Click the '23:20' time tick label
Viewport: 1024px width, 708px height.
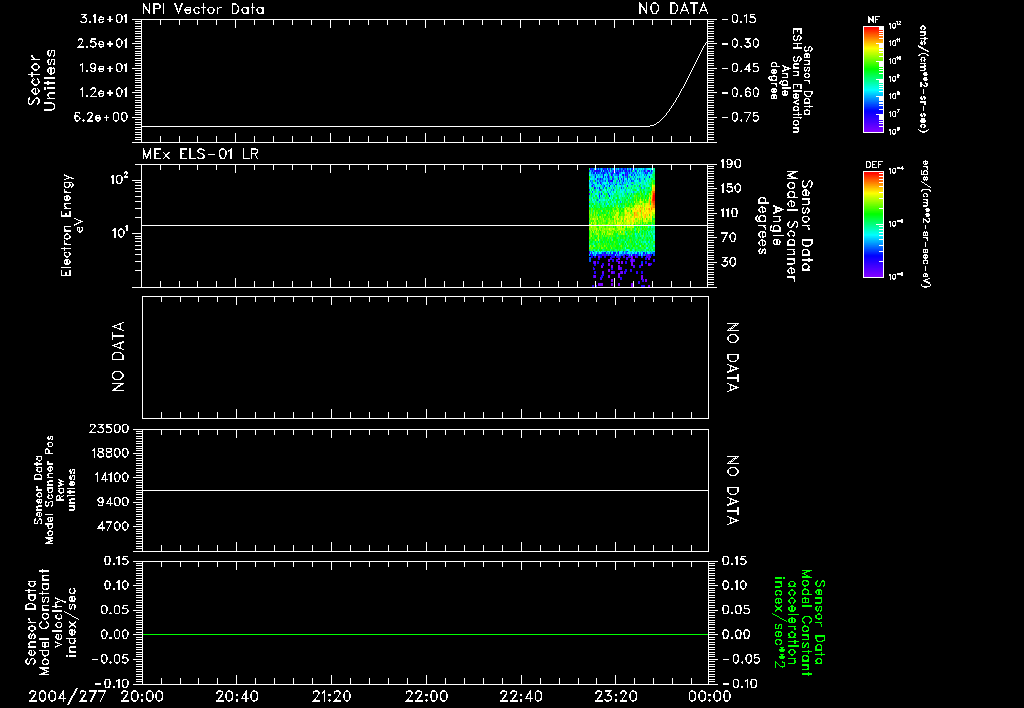coord(616,696)
